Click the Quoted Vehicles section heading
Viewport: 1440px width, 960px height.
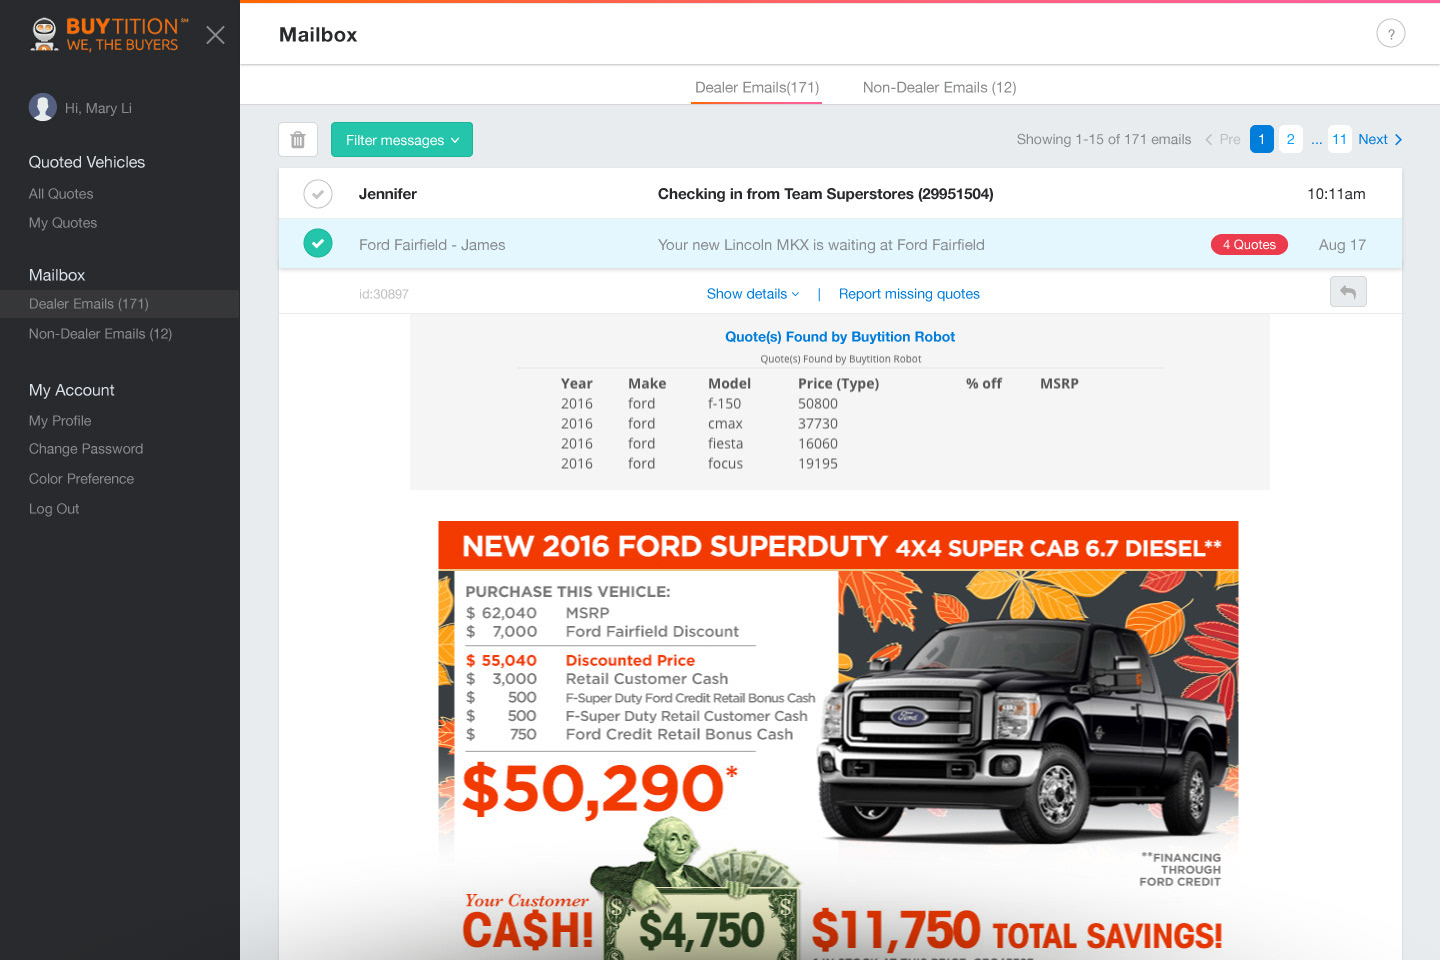point(87,162)
